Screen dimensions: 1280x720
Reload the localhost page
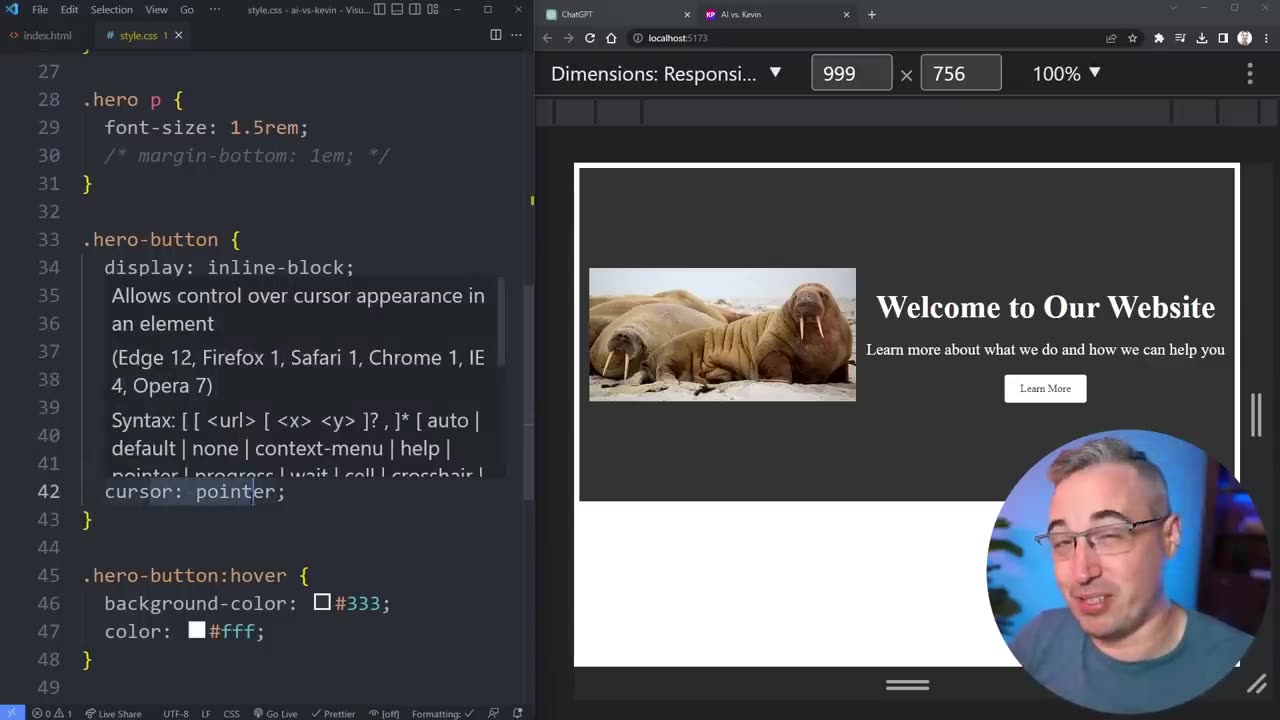(x=590, y=38)
